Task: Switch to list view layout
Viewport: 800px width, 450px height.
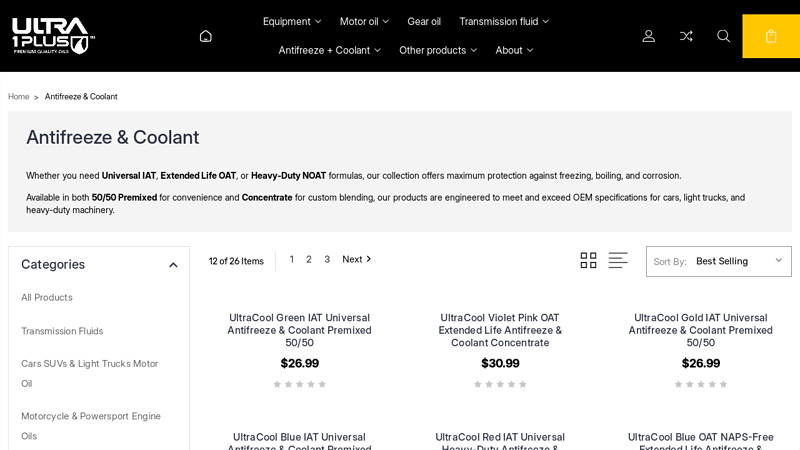Action: click(x=618, y=260)
